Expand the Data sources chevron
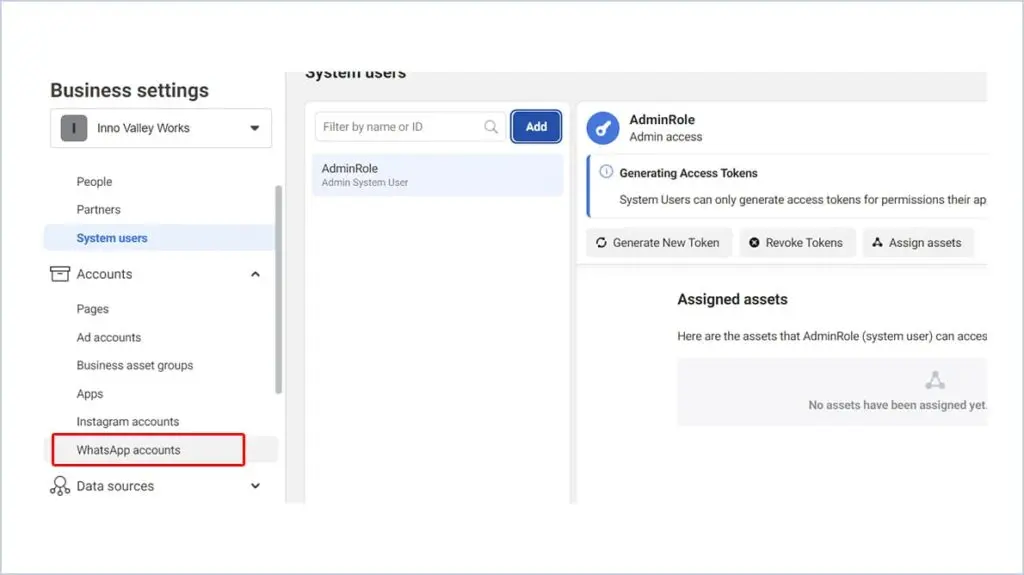The width and height of the screenshot is (1024, 575). [255, 486]
